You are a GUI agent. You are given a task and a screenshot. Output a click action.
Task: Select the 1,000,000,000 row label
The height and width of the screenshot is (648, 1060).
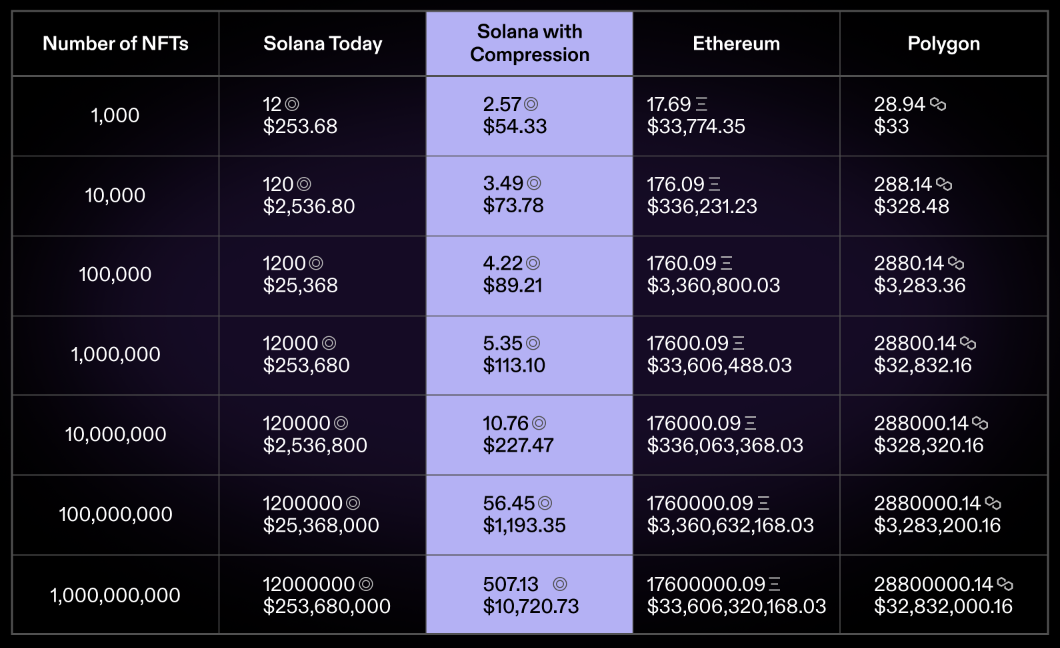[x=116, y=595]
